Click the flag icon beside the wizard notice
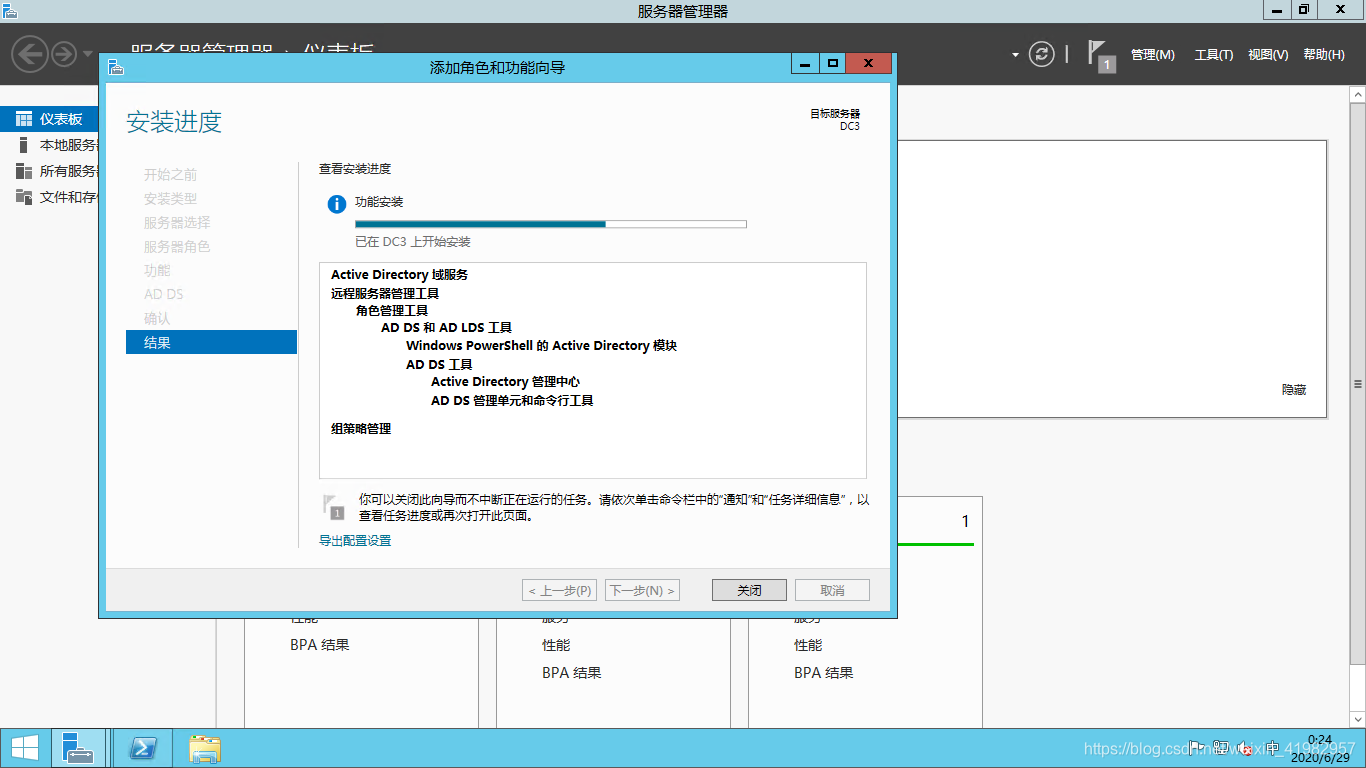Screen dimensions: 1366x768 click(x=333, y=506)
